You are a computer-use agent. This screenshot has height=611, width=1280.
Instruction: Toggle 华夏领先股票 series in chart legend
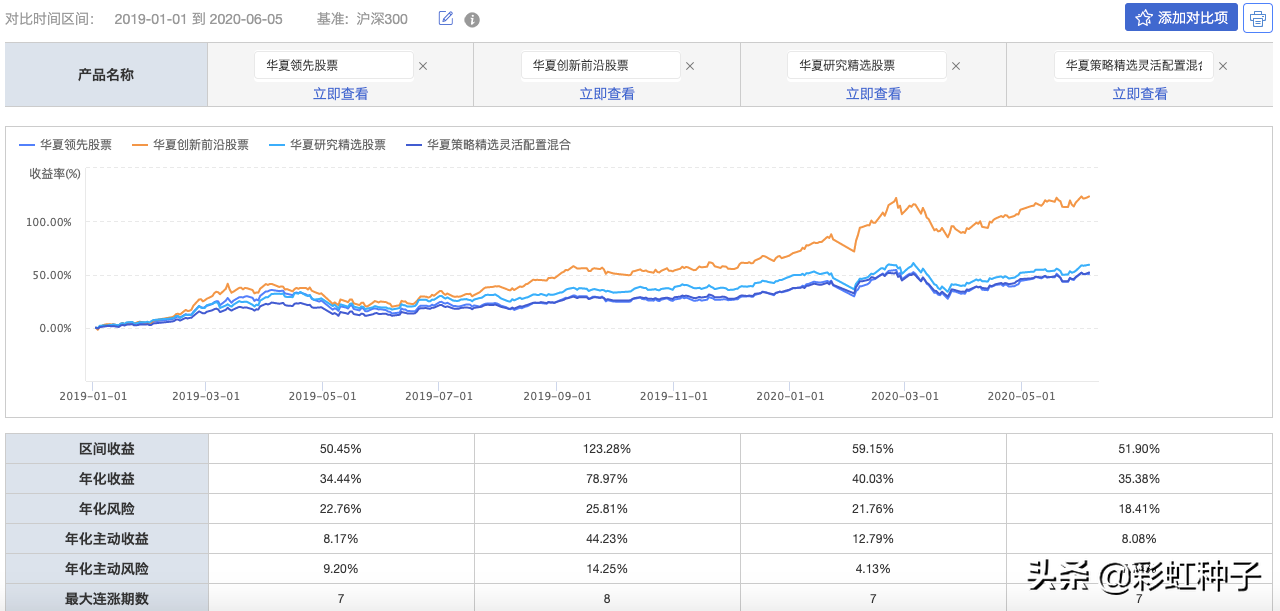pos(66,144)
